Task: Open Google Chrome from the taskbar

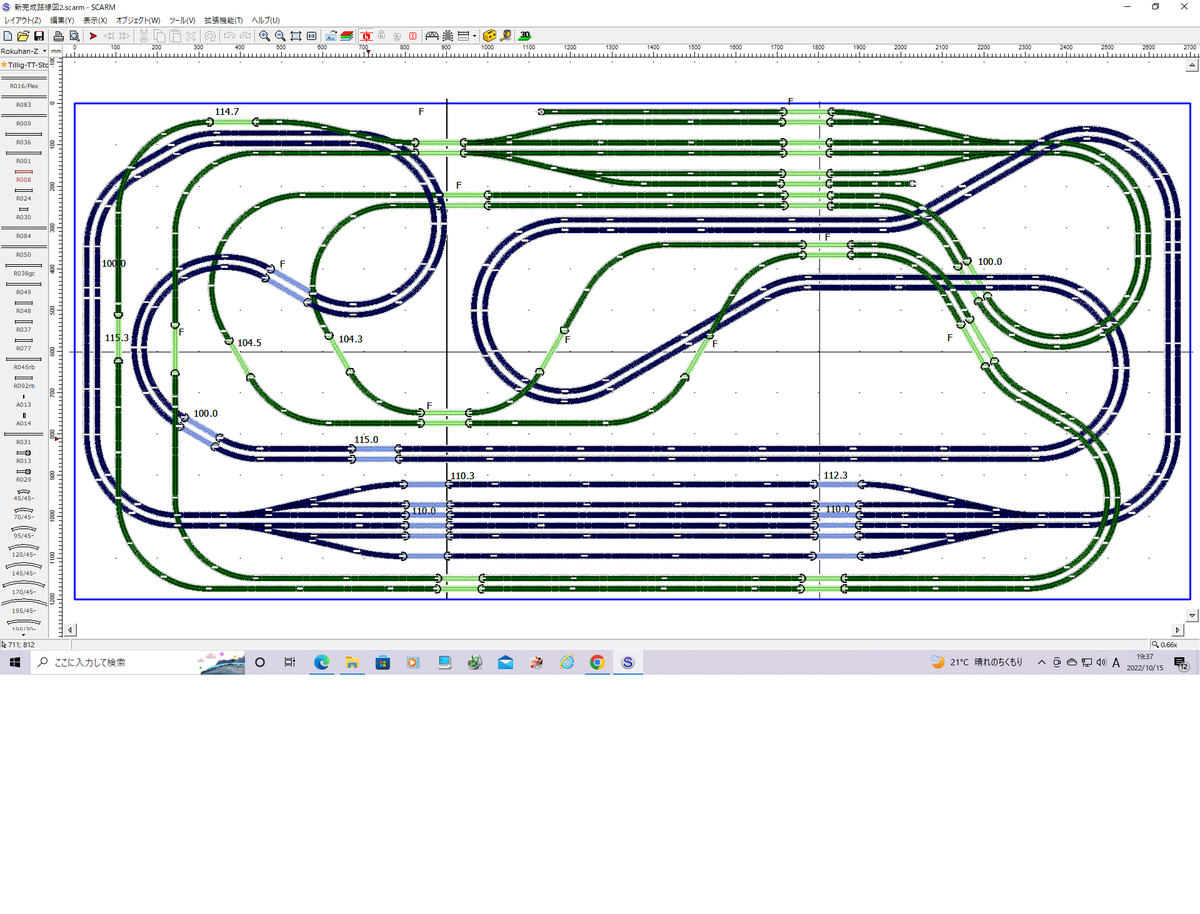Action: pos(597,662)
